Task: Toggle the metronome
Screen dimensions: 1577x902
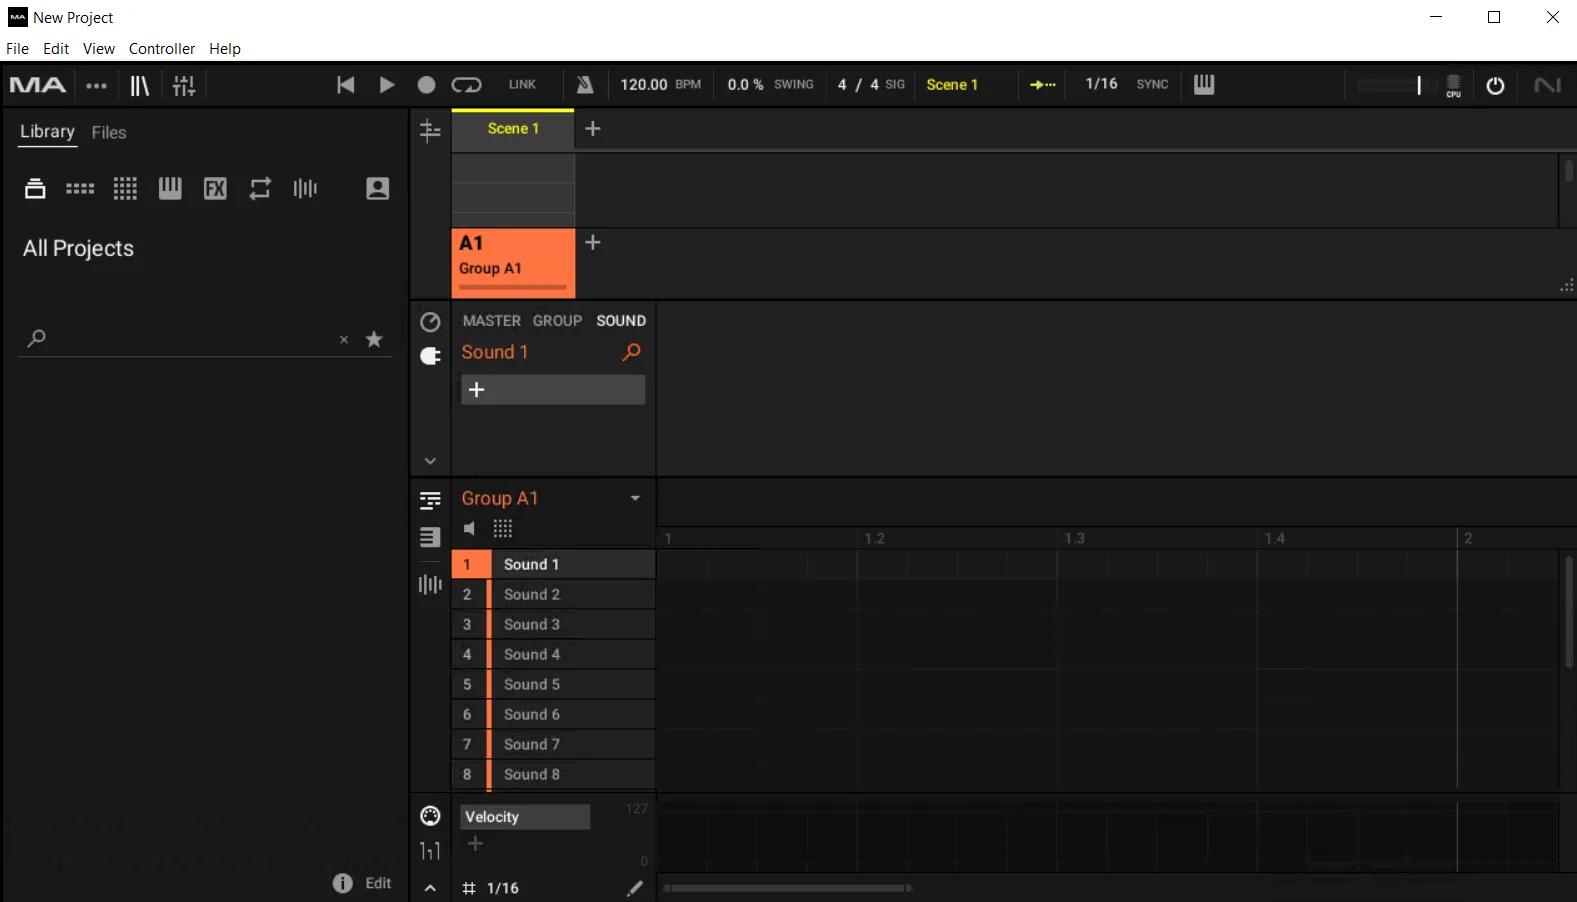Action: (585, 85)
